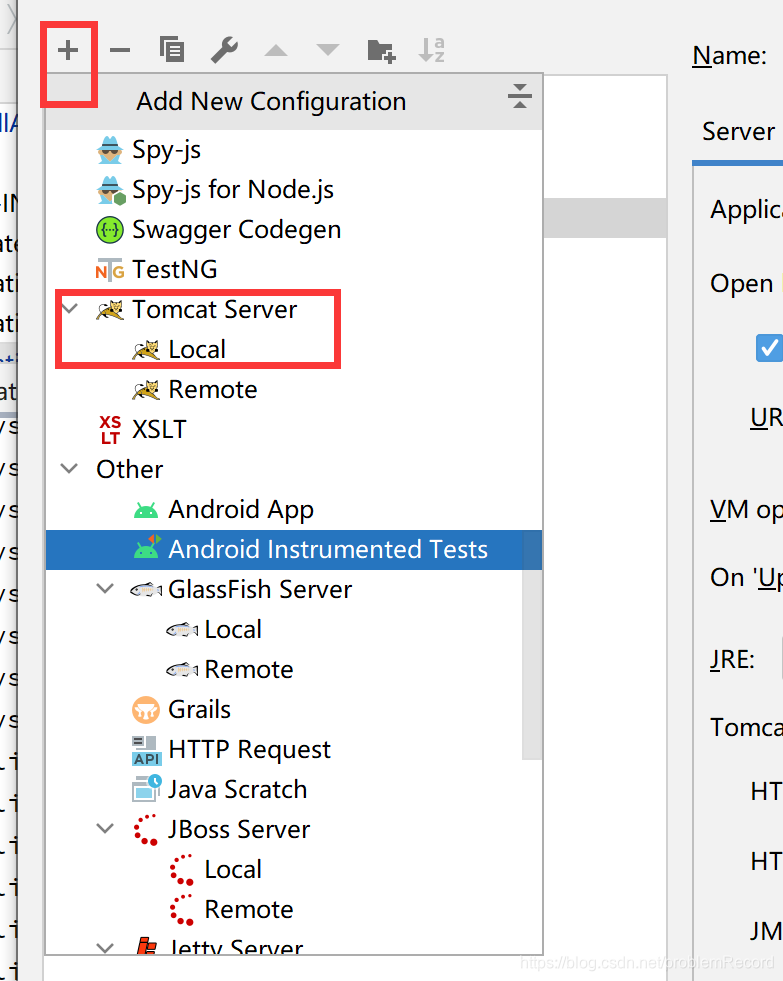
Task: Select Spy-js for Node.js configuration
Action: click(294, 190)
